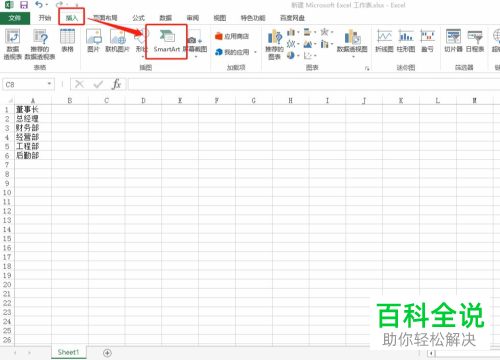The image size is (500, 360).
Task: Click the Redo arrow icon
Action: 59,5
